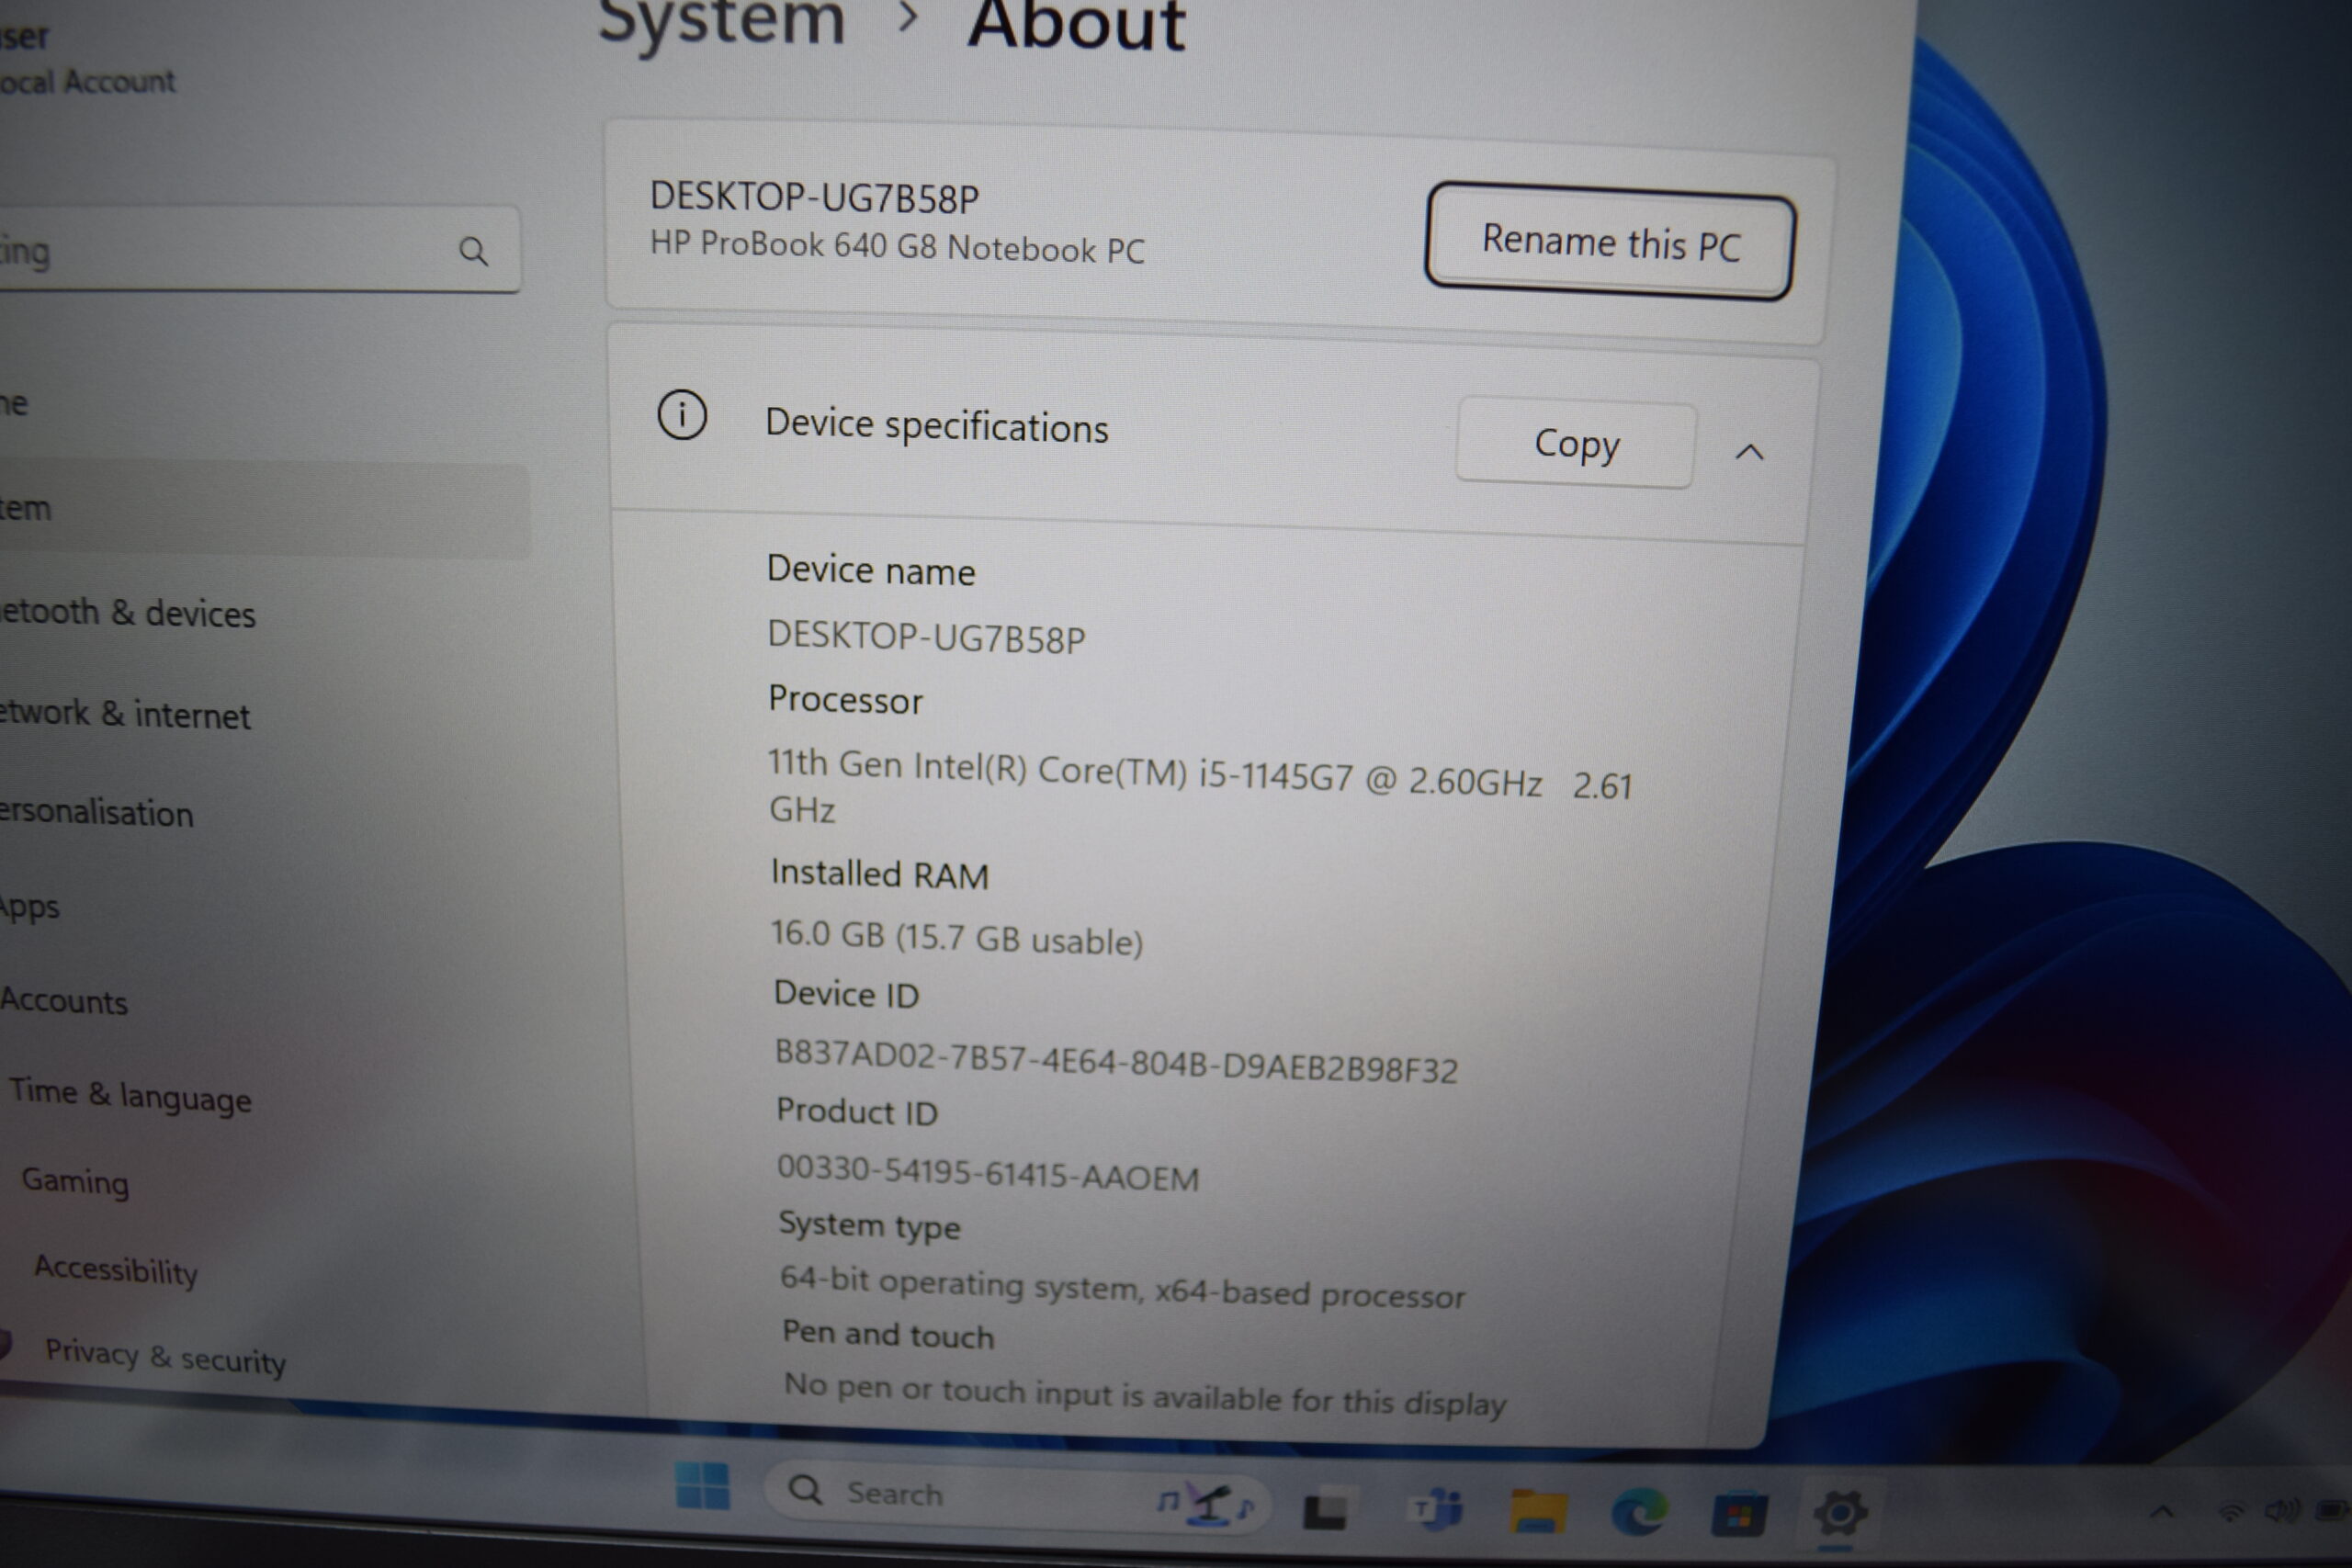Open Network & internet settings

(x=125, y=714)
